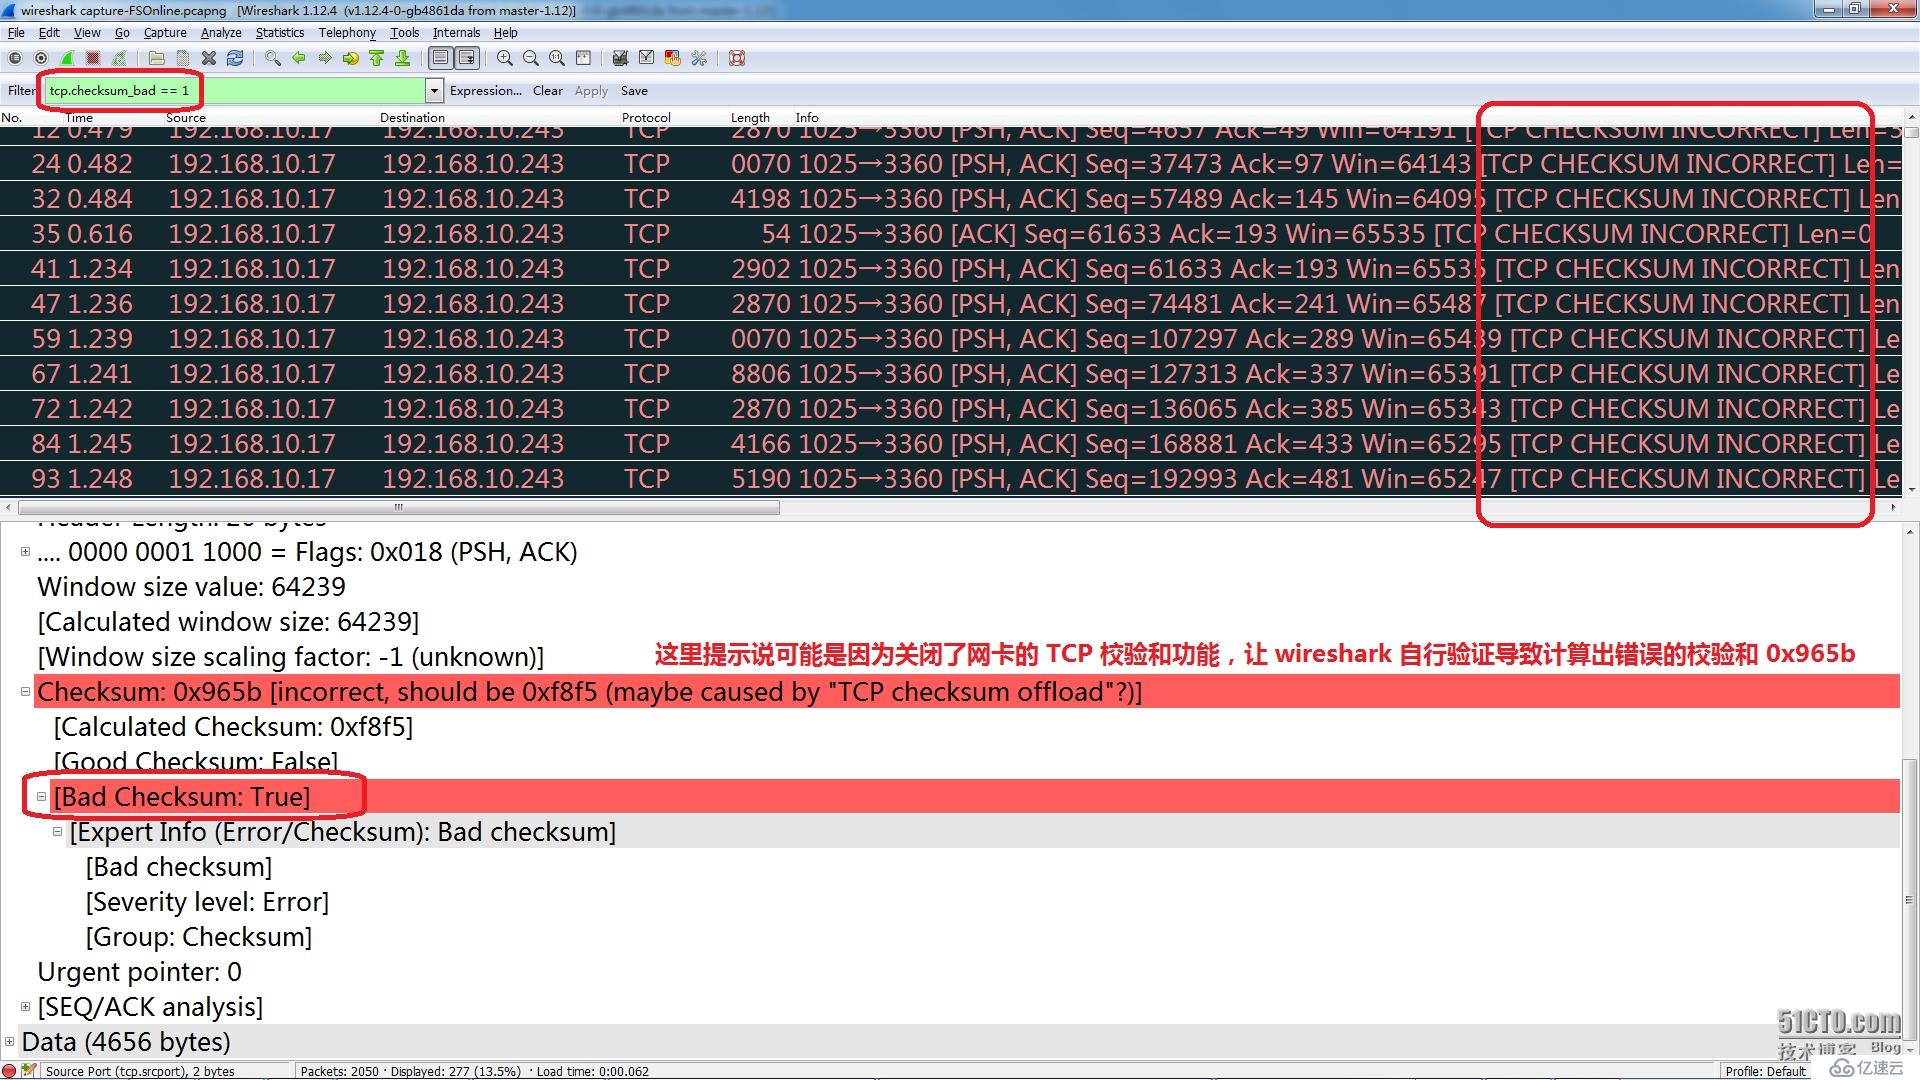This screenshot has width=1920, height=1080.
Task: Start a new live capture
Action: (x=67, y=58)
